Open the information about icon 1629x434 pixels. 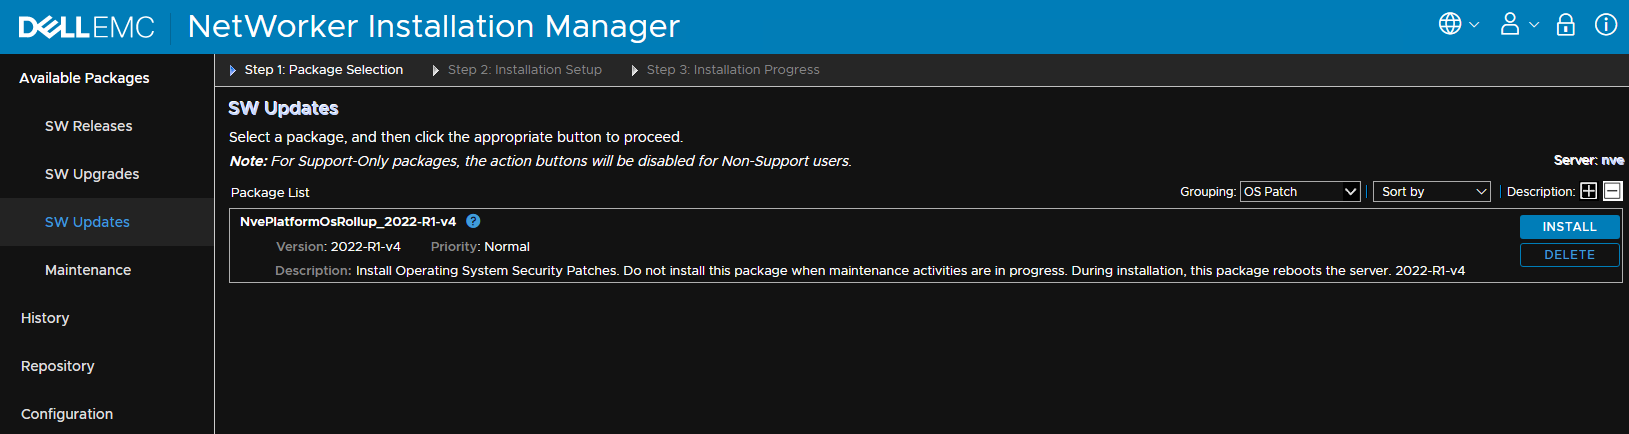point(1606,24)
